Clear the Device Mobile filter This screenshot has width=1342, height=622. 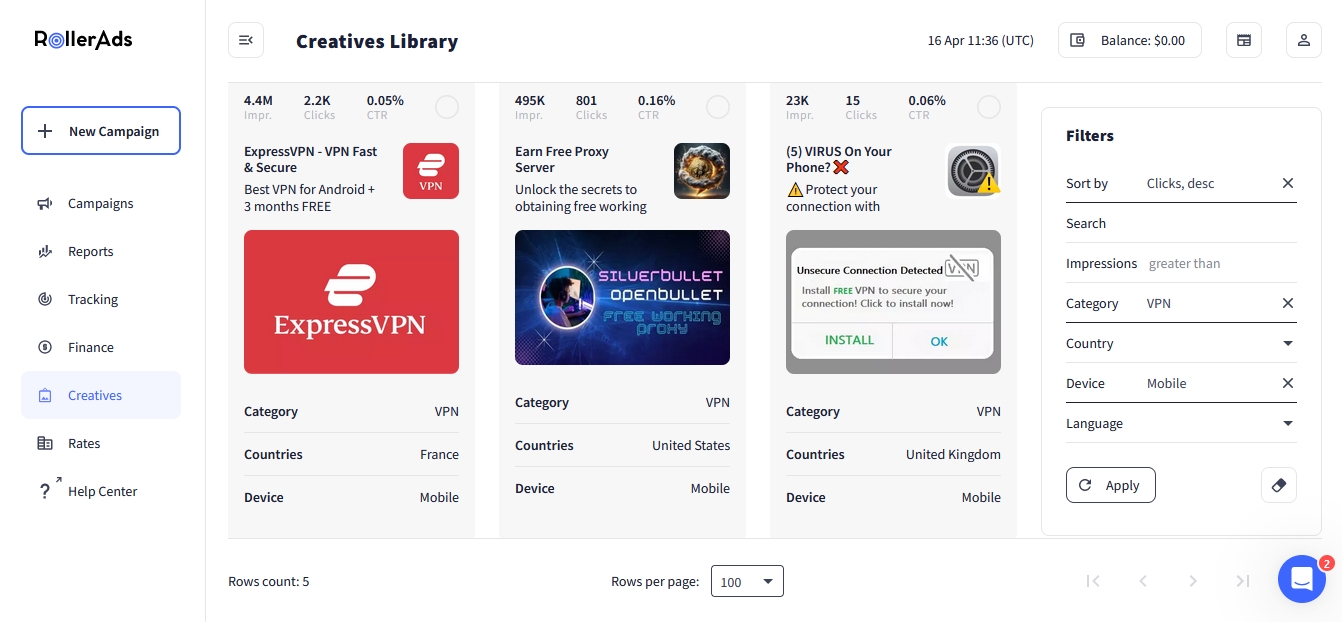pos(1288,383)
